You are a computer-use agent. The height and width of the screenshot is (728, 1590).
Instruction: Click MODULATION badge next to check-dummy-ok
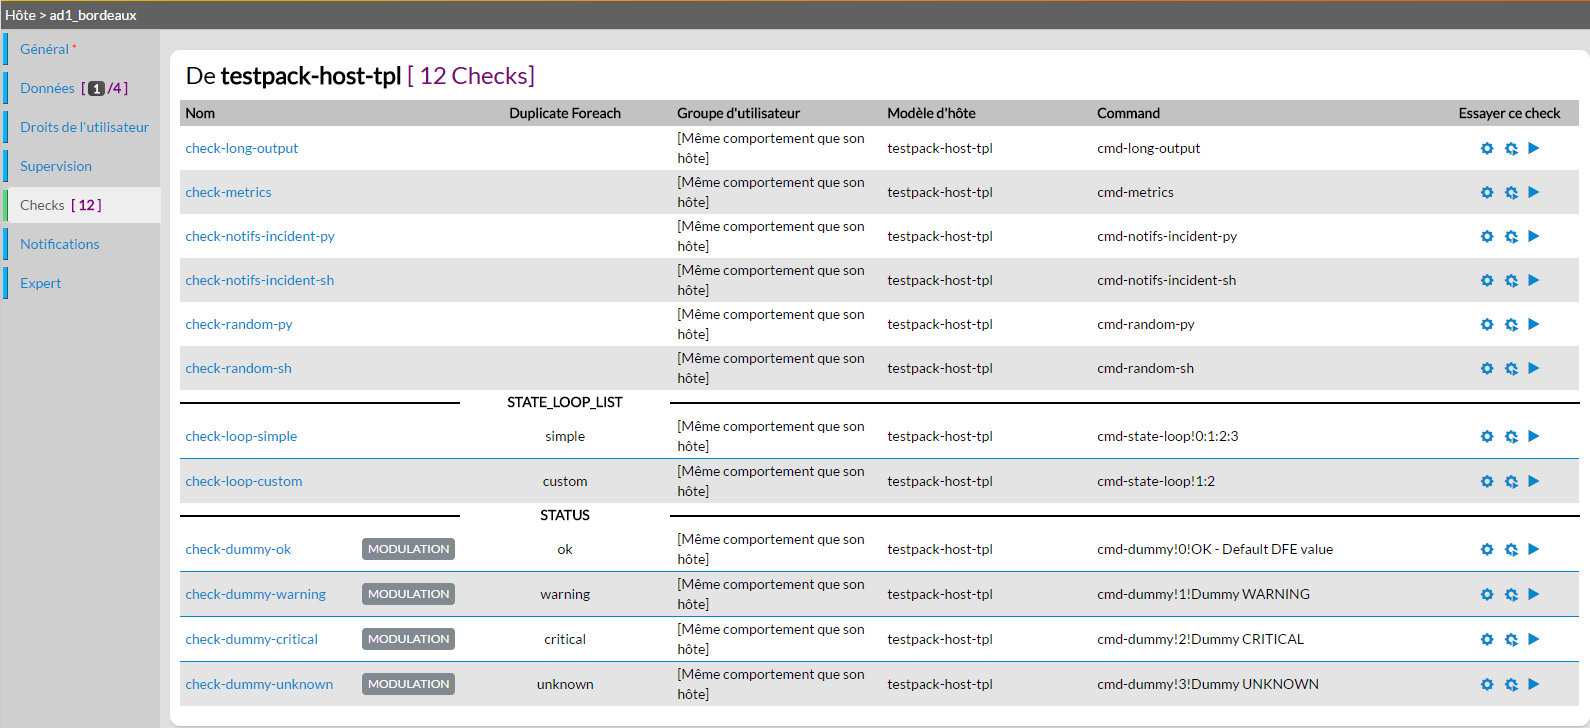click(408, 549)
